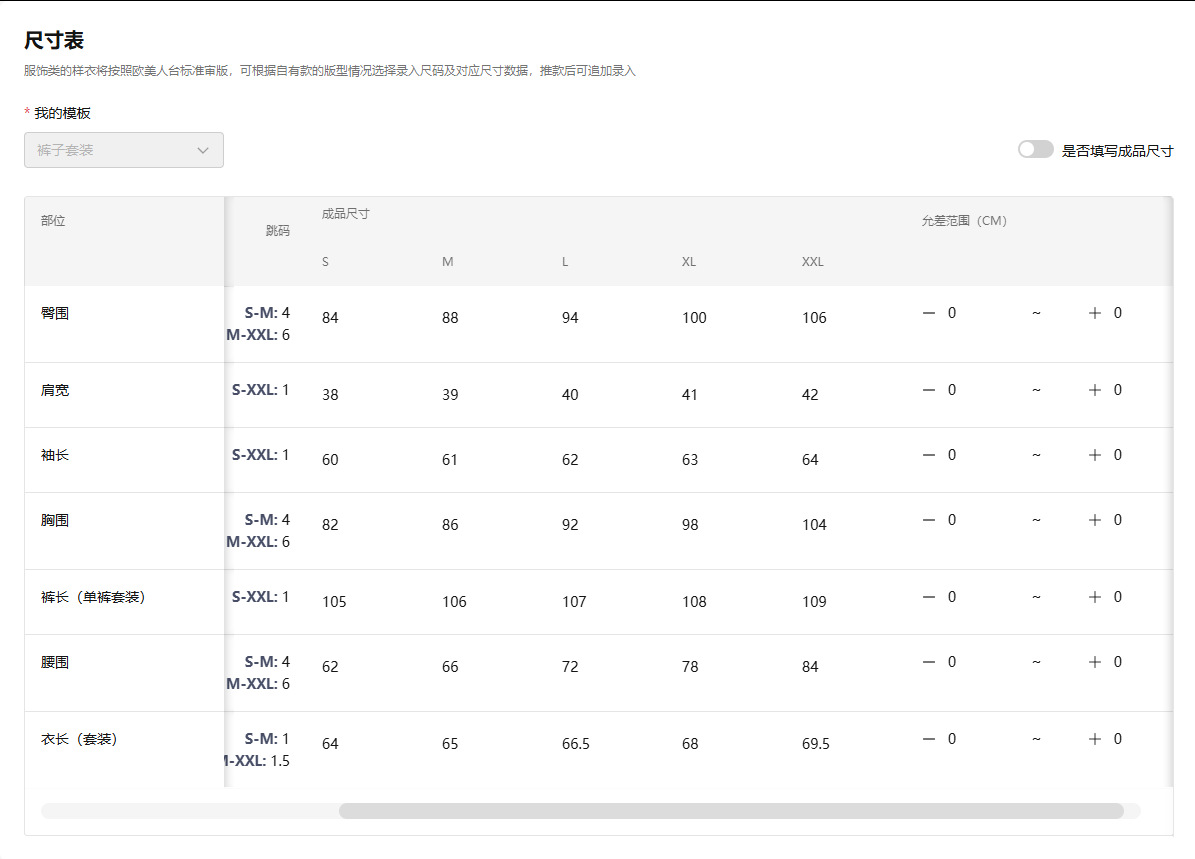This screenshot has width=1195, height=859.
Task: Click the horizontal scrollbar below the table
Action: pyautogui.click(x=738, y=812)
